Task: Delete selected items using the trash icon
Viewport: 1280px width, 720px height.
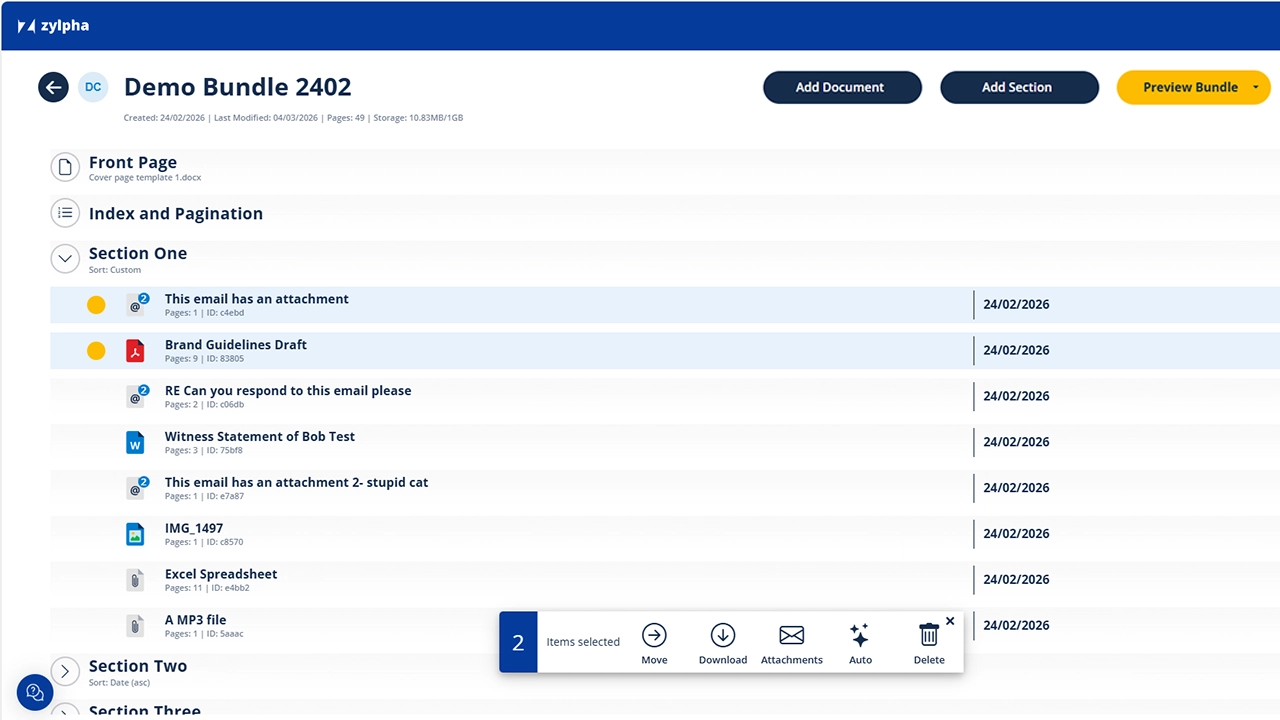Action: point(928,635)
